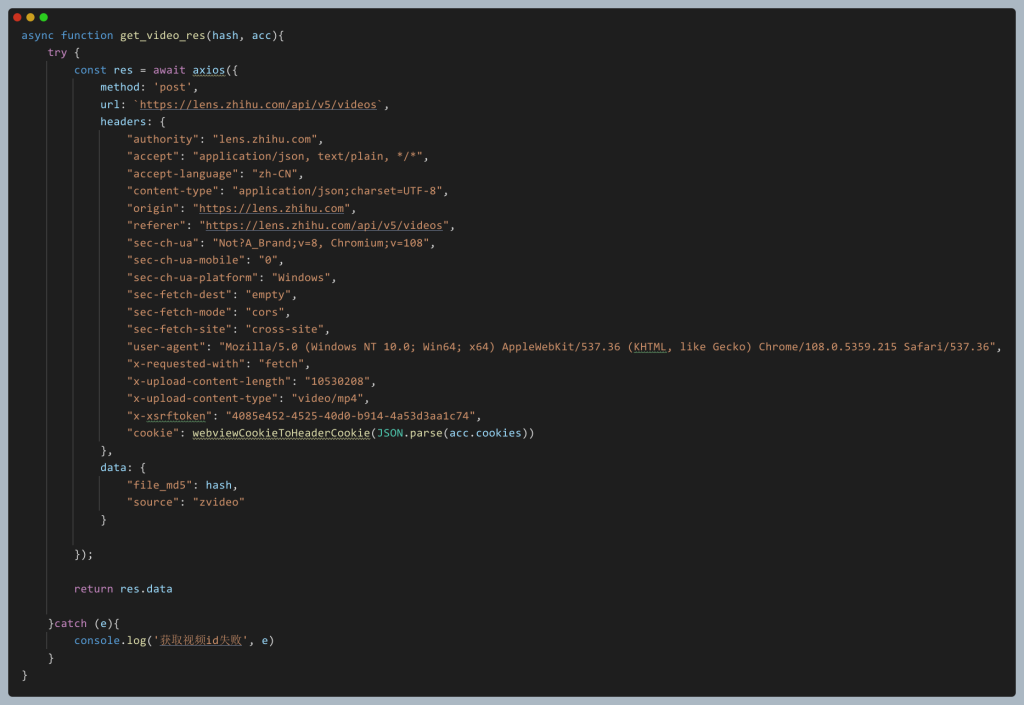Open the lens.zhihu.com URL in the url line
Screen dimensions: 1024x705
tap(259, 105)
